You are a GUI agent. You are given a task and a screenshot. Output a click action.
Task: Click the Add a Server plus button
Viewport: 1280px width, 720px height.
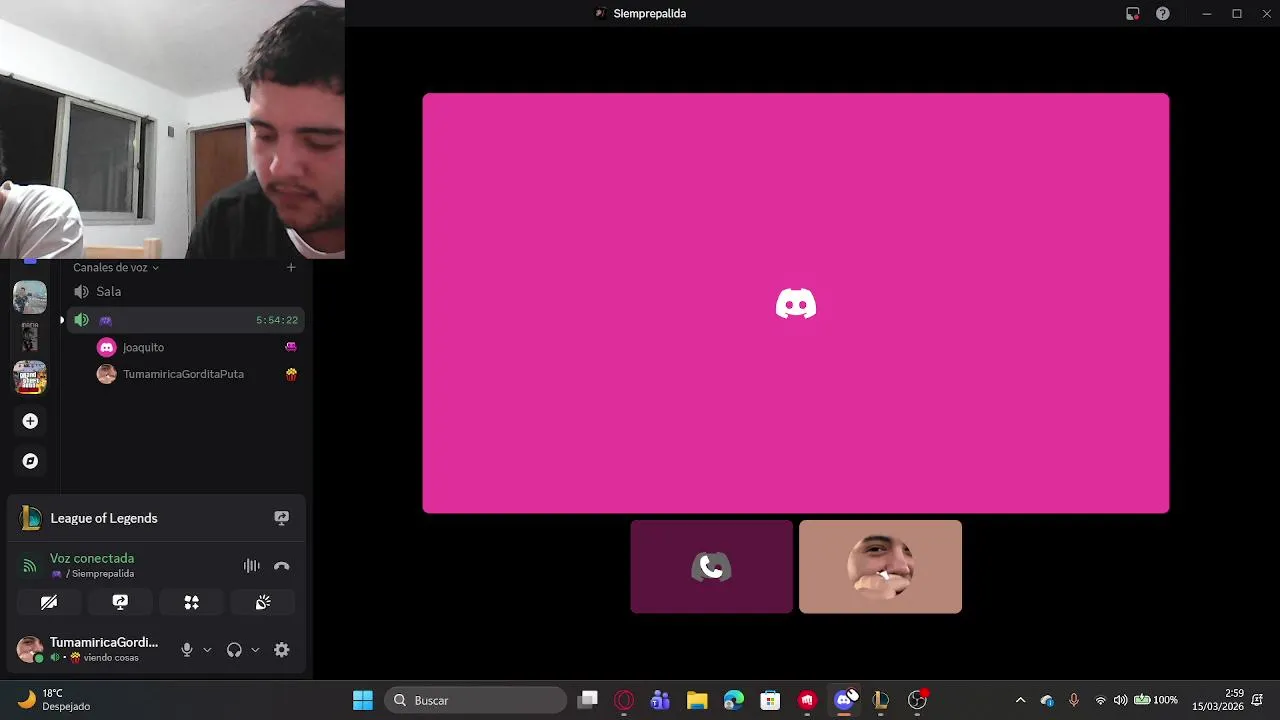(30, 421)
